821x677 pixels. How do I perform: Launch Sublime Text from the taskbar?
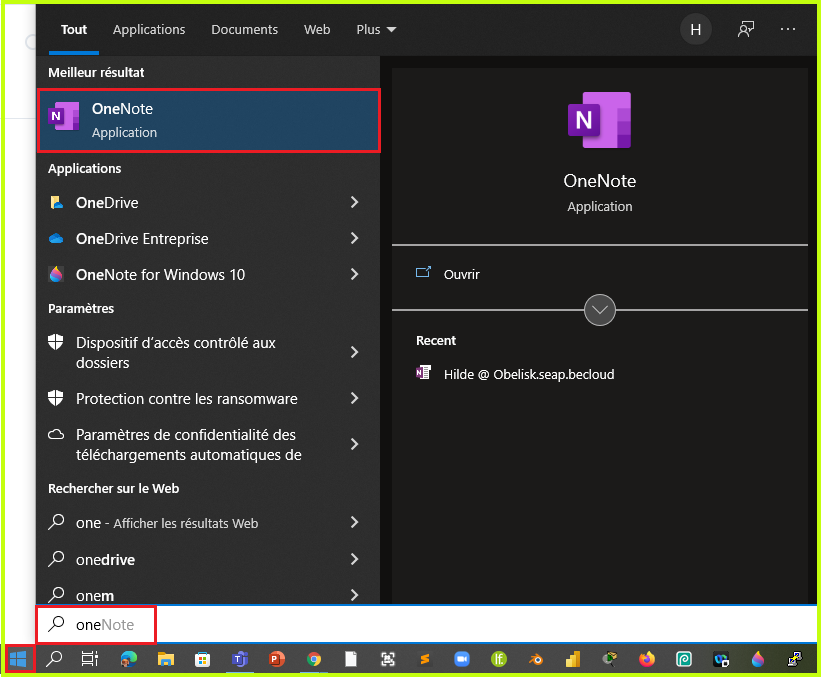click(x=425, y=659)
